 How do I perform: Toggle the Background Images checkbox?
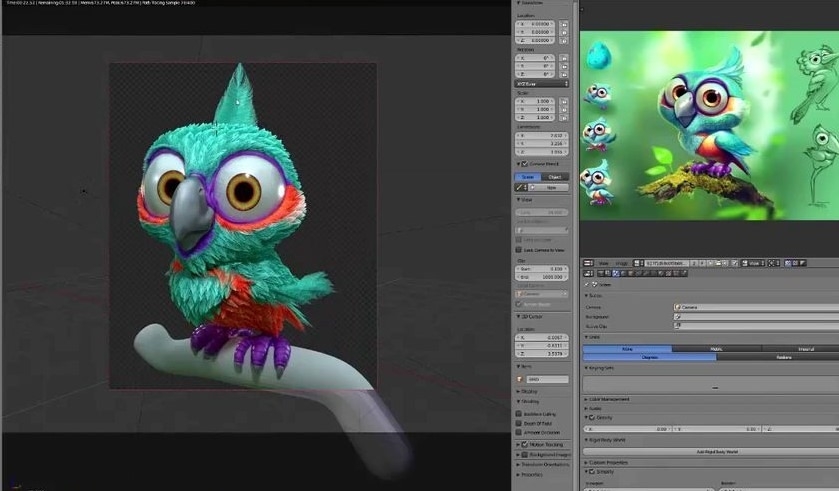coord(525,455)
